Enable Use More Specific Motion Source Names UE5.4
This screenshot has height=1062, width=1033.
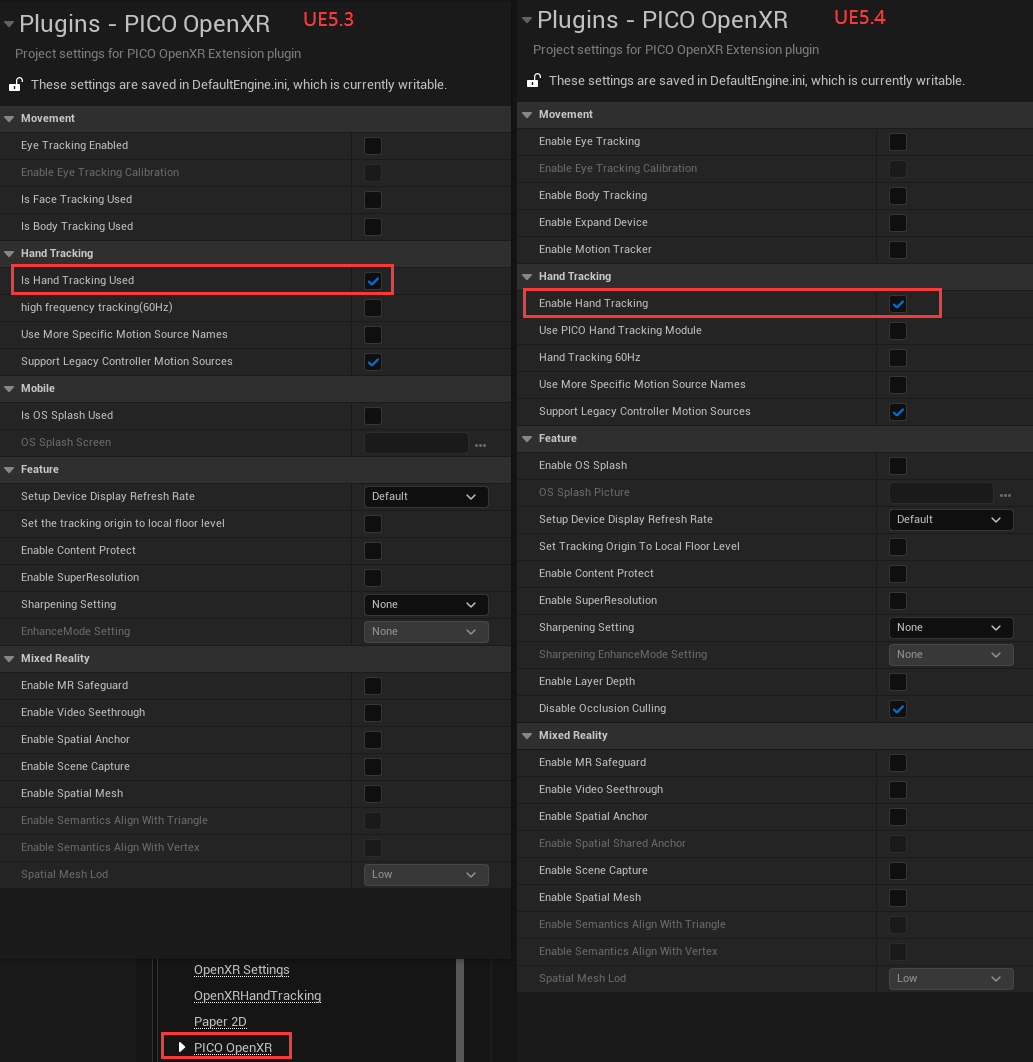tap(898, 385)
